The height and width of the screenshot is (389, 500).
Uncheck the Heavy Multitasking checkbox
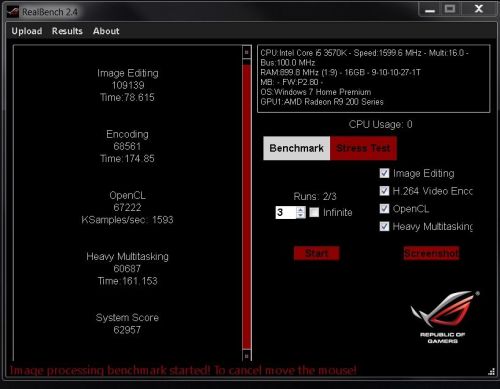384,226
